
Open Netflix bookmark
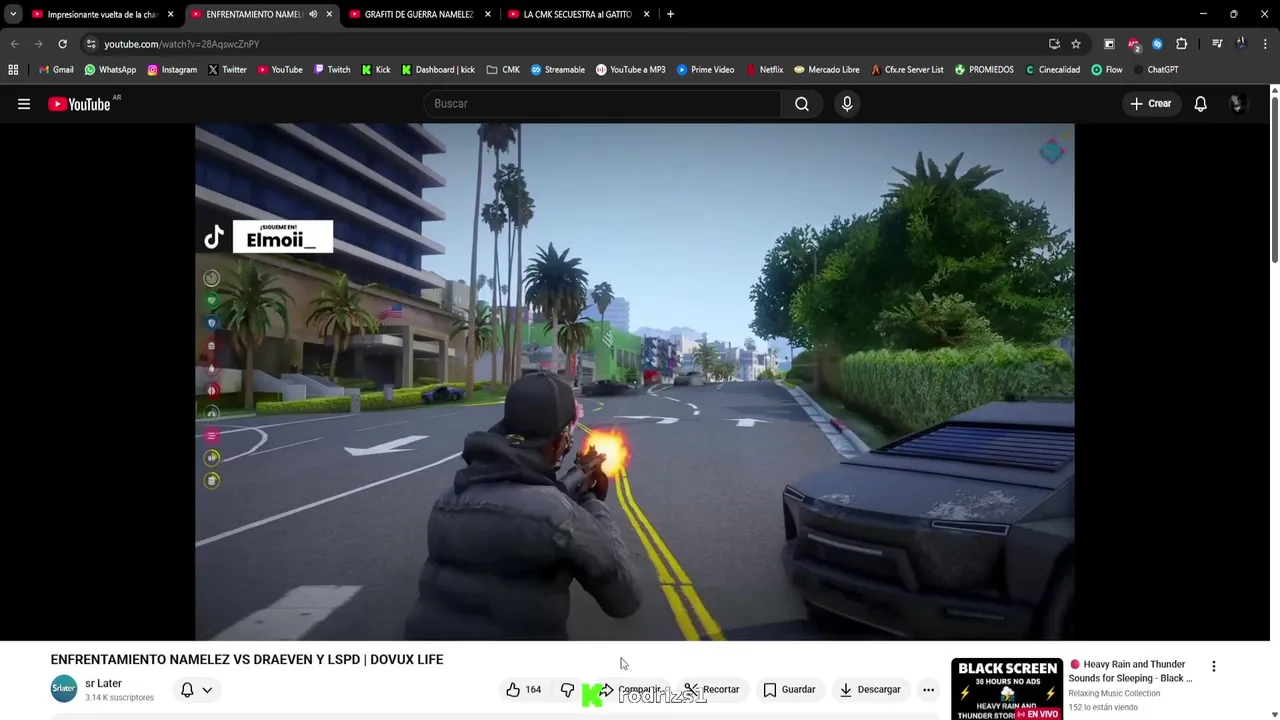click(764, 70)
